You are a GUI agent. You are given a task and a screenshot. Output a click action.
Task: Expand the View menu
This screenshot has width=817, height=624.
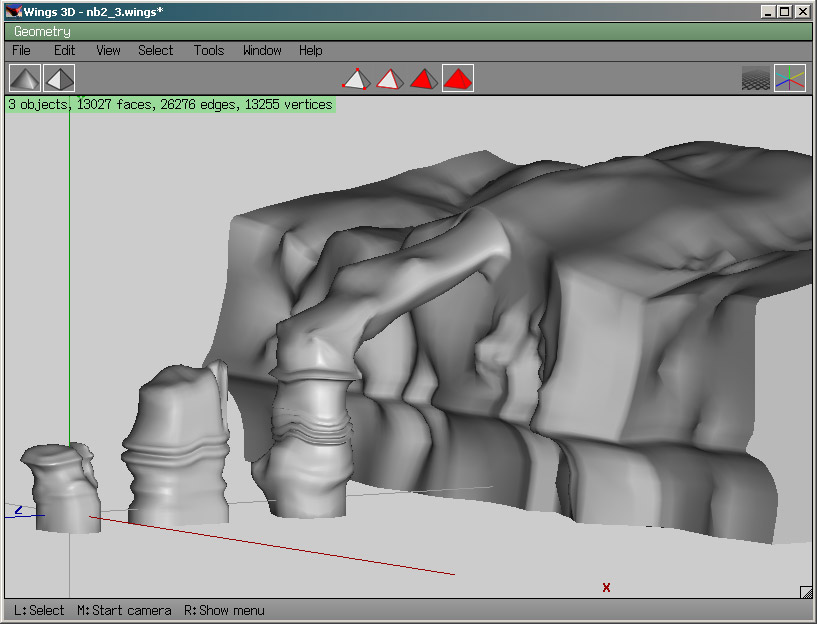click(x=108, y=50)
